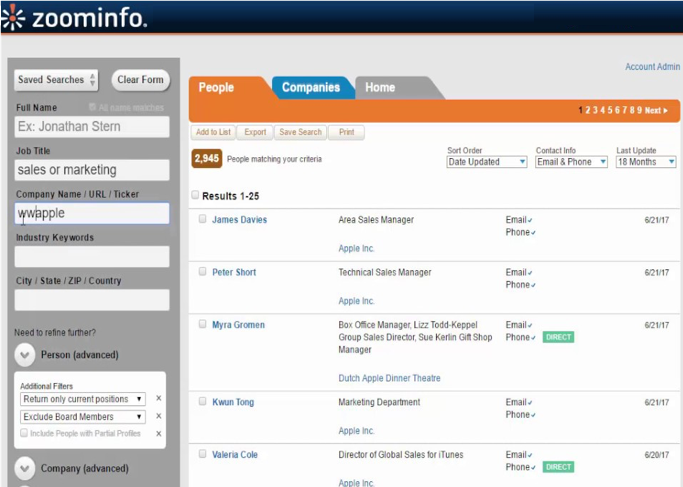Screen dimensions: 683x487
Task: Click 'Director of Global Sales for iTunes'
Action: [x=401, y=455]
